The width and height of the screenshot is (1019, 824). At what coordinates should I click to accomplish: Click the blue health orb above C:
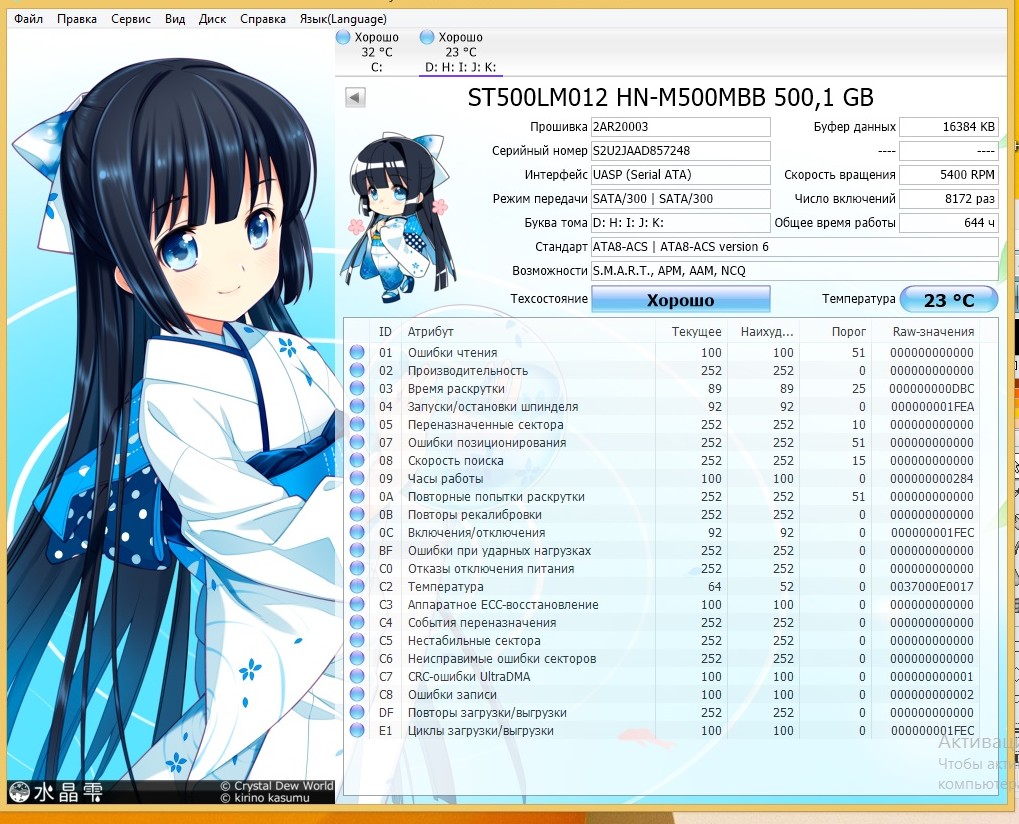[342, 37]
